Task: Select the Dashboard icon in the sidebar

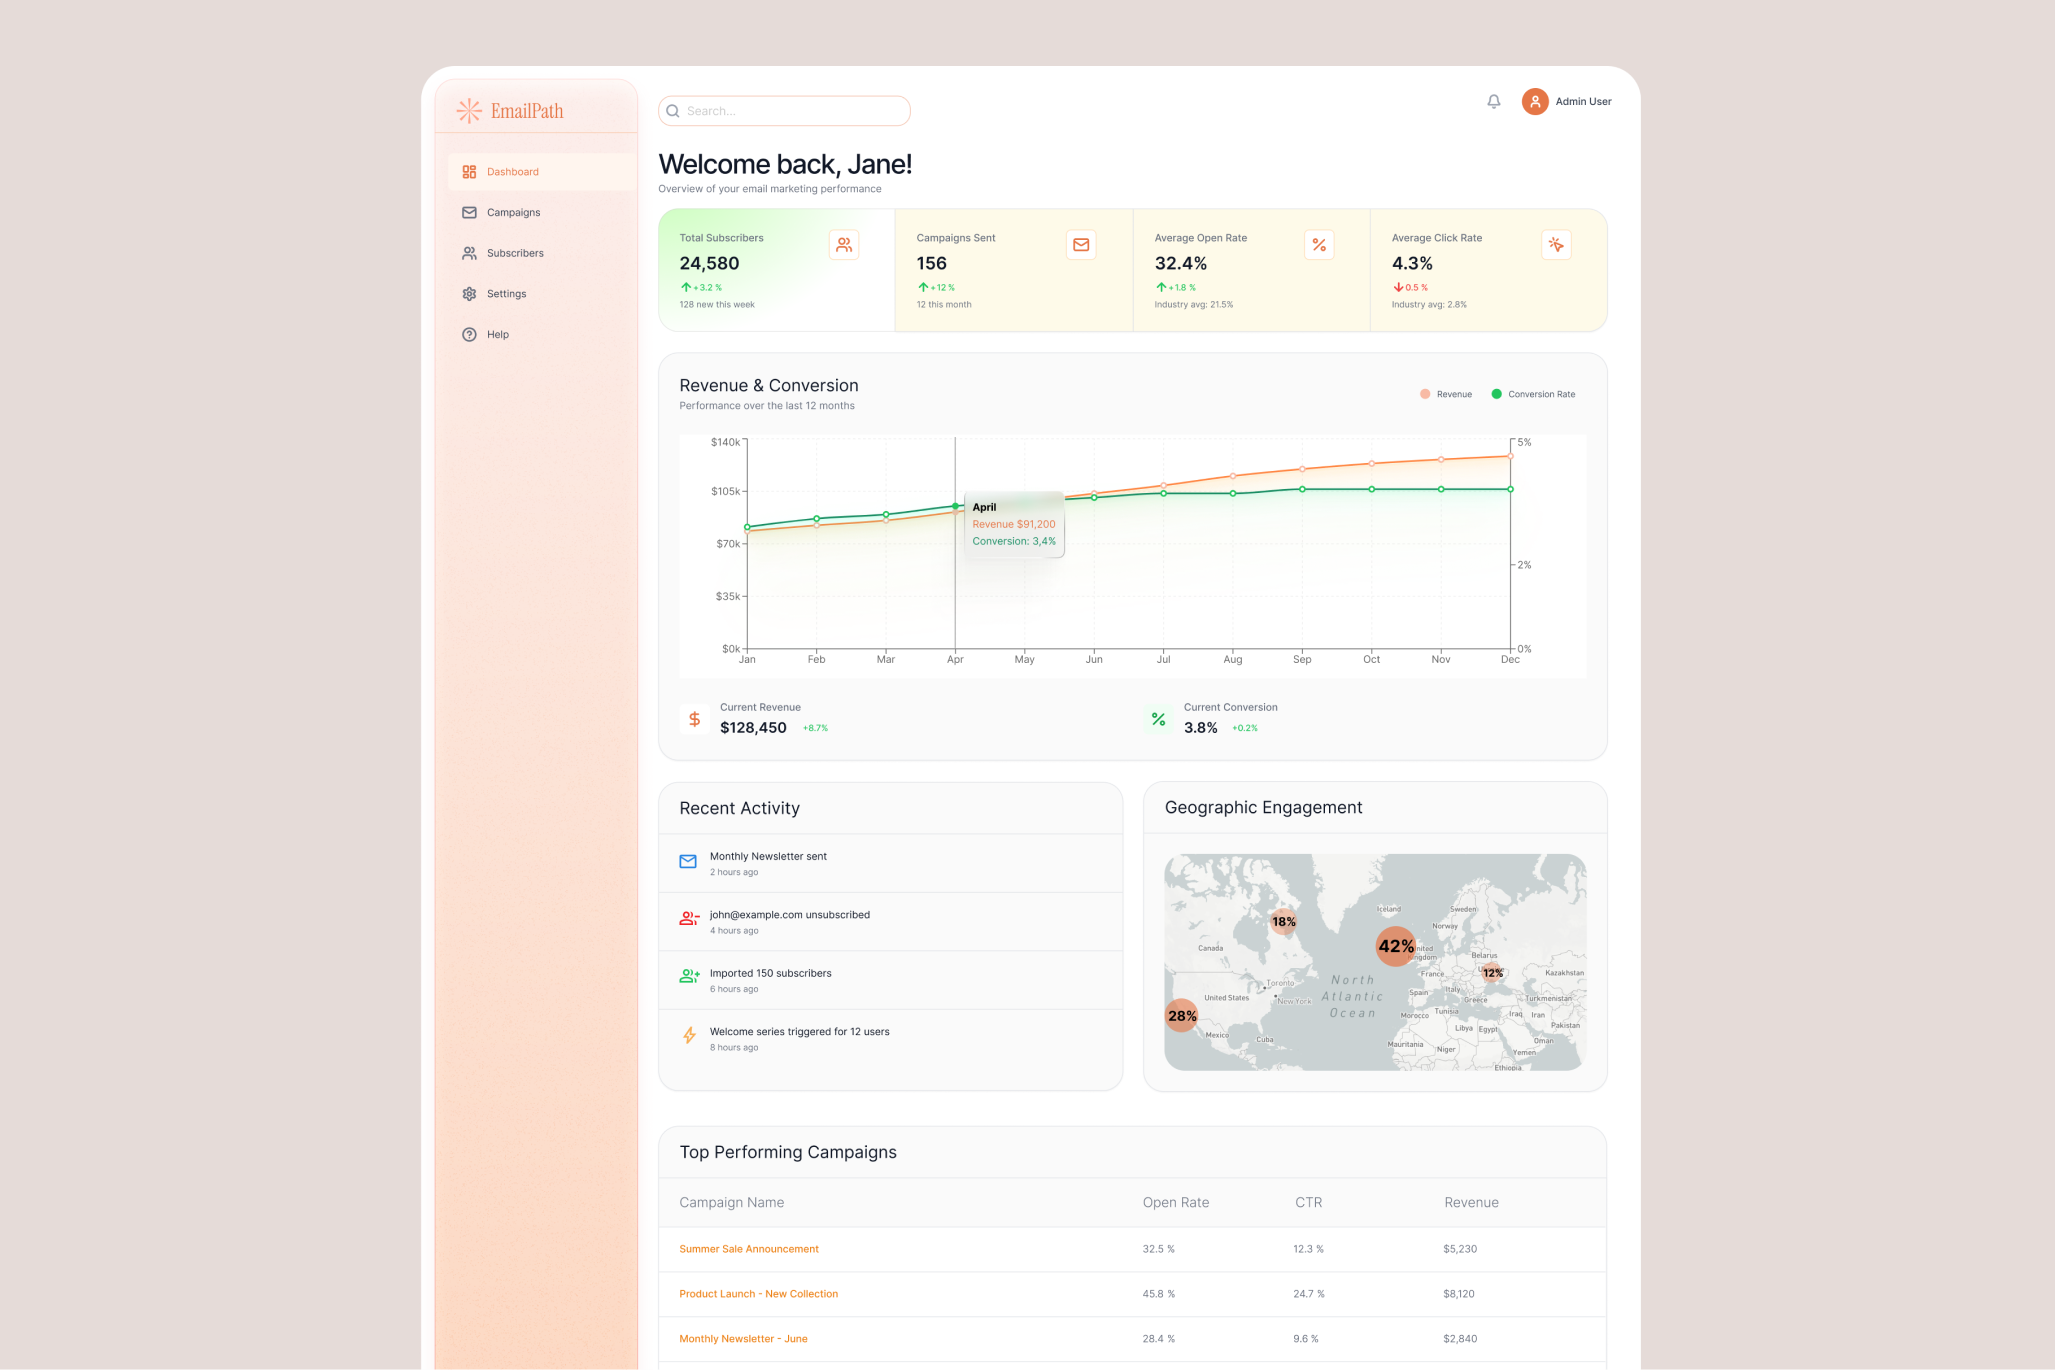Action: 469,171
